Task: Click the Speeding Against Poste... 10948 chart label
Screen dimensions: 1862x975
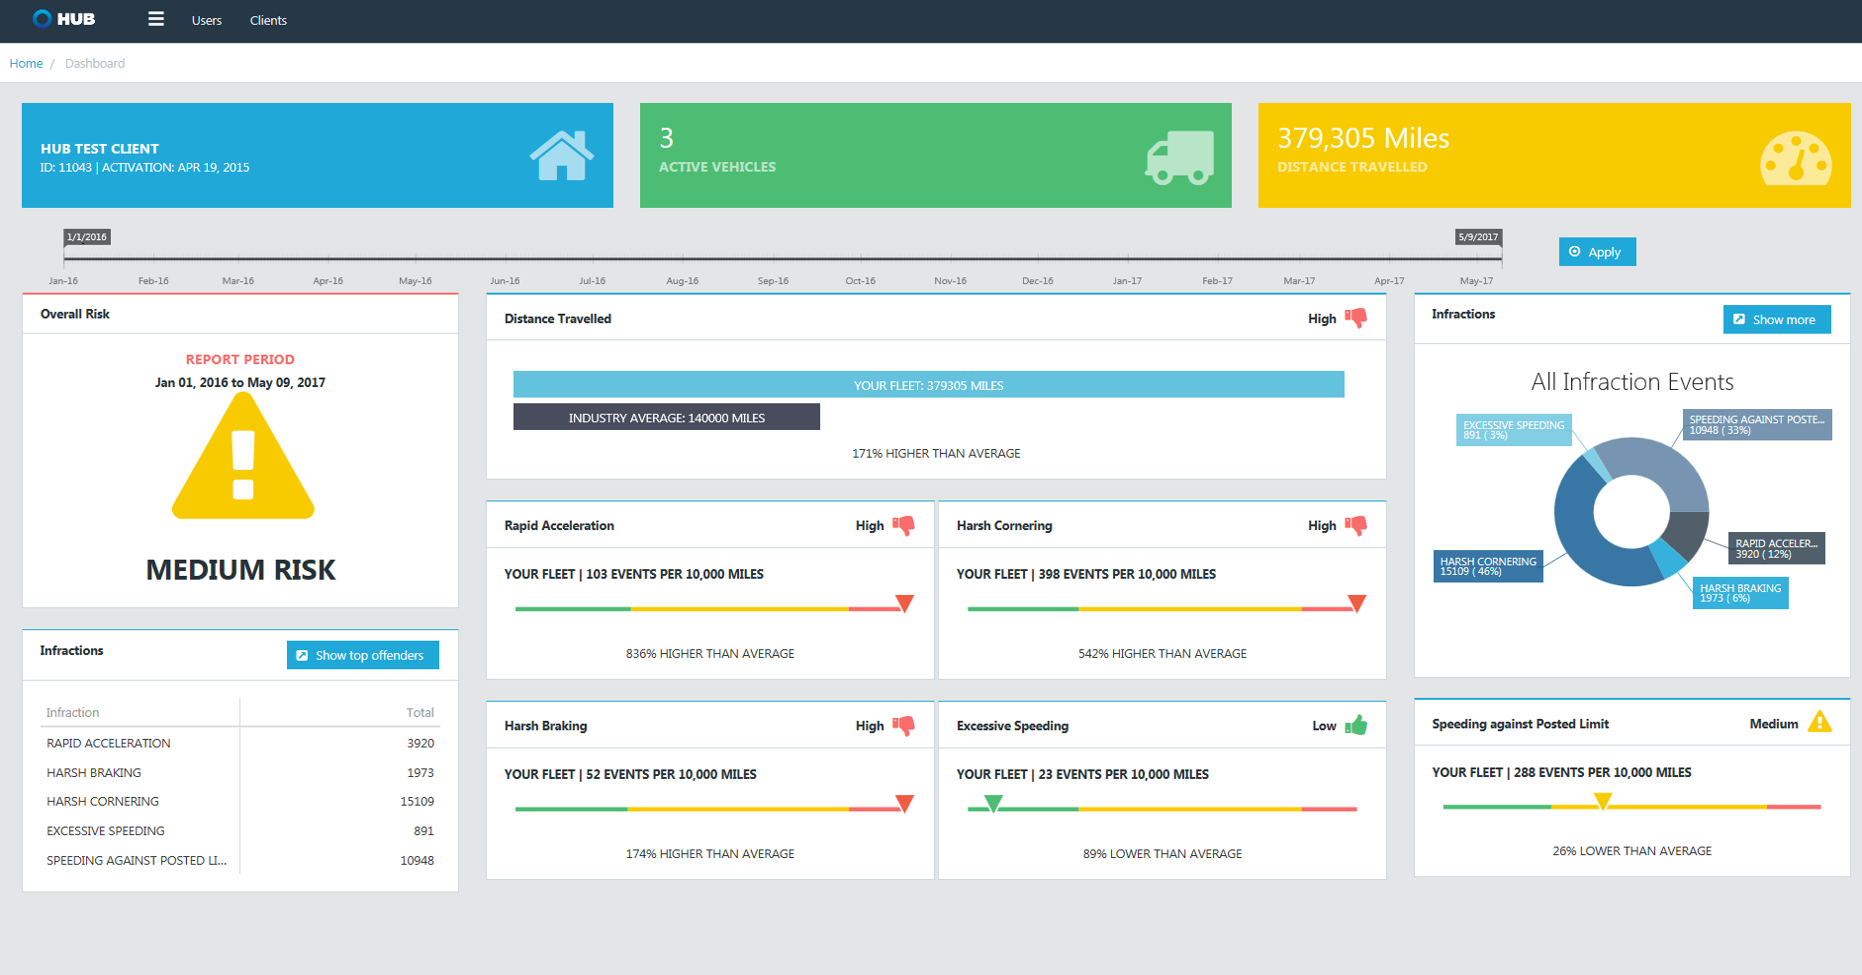Action: click(1757, 424)
